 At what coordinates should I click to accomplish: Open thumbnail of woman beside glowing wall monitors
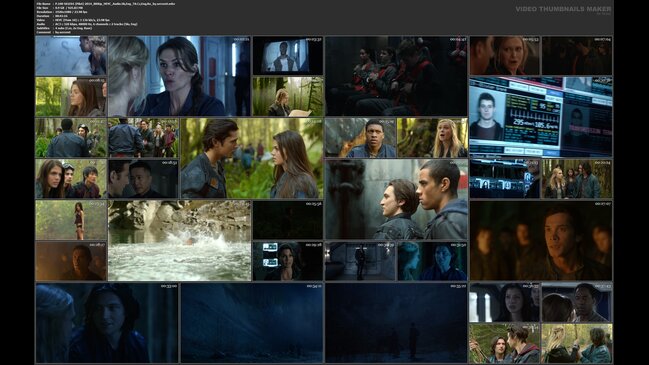[288, 261]
